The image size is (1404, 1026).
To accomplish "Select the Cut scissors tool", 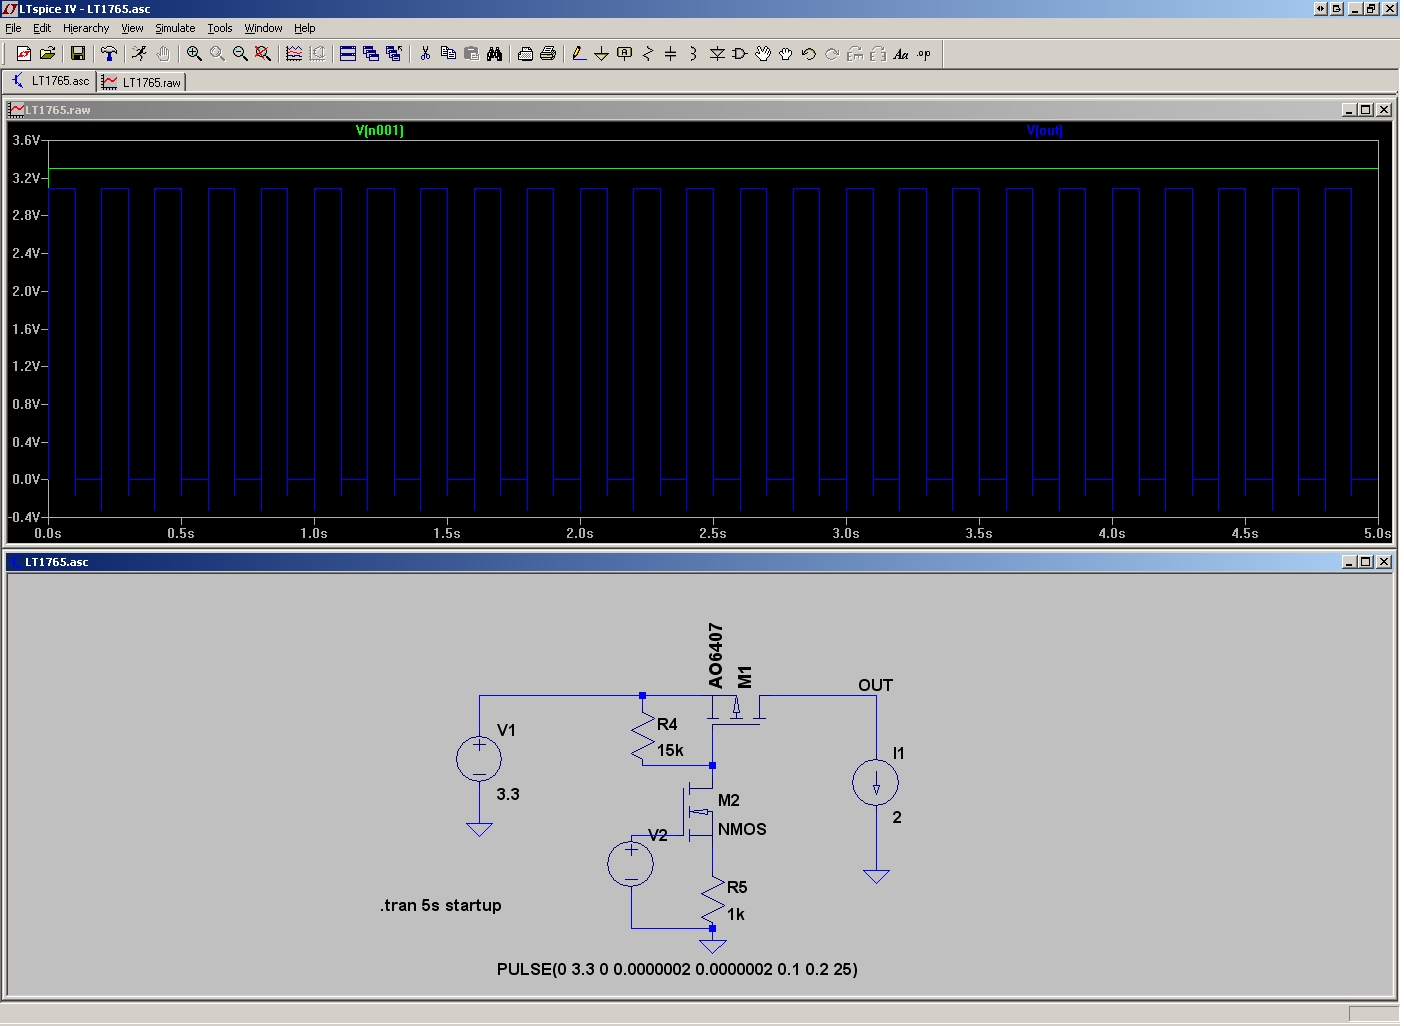I will [425, 54].
